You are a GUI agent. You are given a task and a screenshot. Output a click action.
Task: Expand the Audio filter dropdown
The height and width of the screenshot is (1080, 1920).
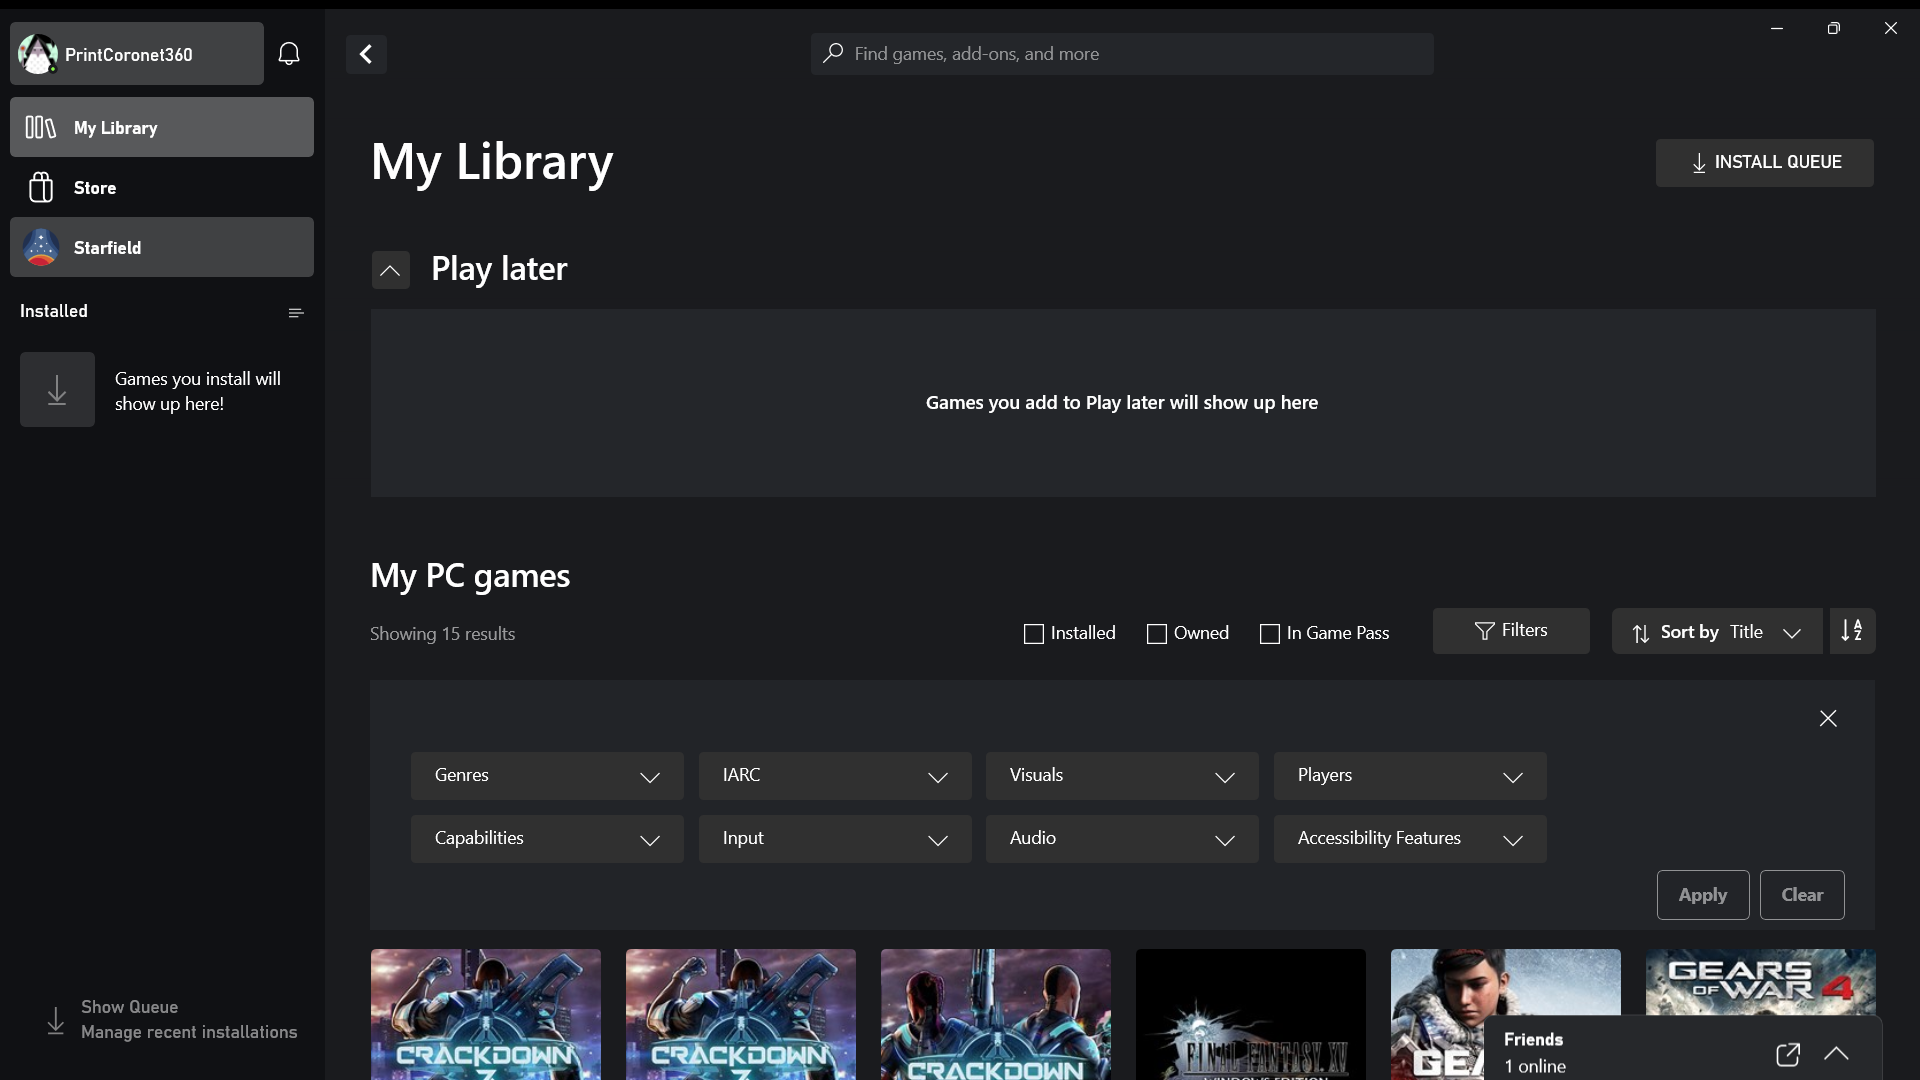click(x=1122, y=839)
